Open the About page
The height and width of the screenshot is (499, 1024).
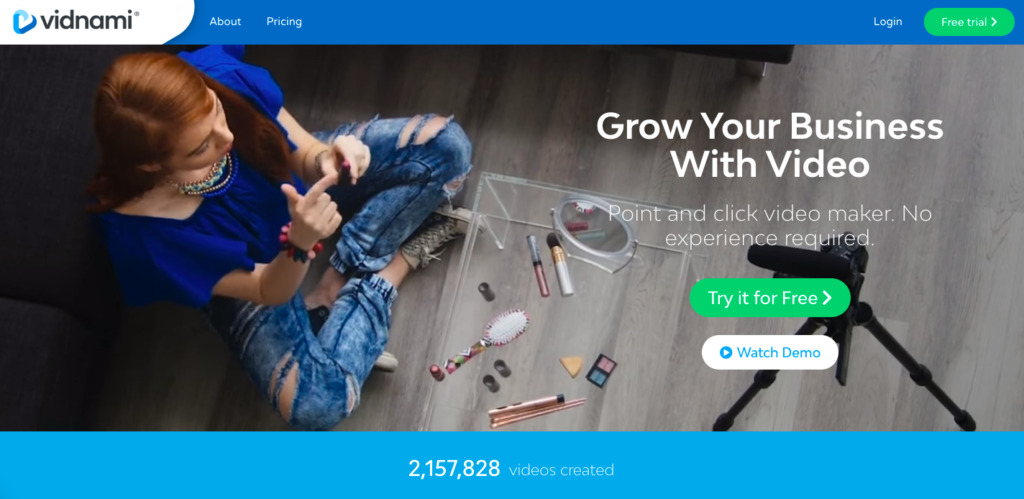pyautogui.click(x=225, y=22)
